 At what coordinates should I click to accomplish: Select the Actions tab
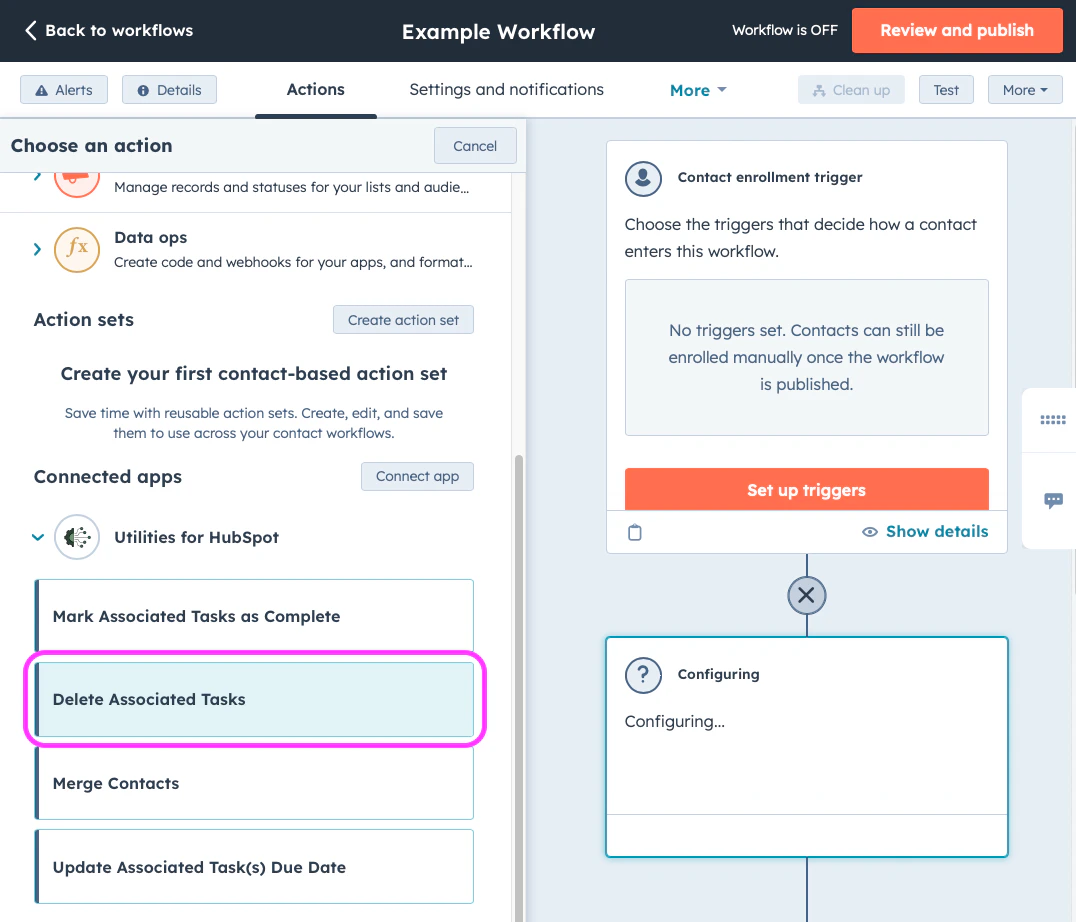pyautogui.click(x=315, y=90)
